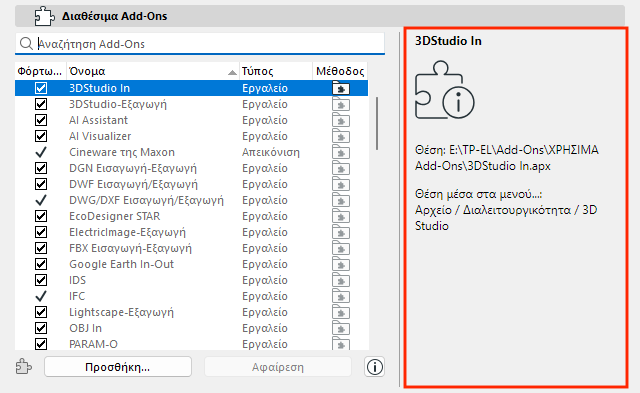Click the method icon in 3DStudio-Εξαγωγή row
The image size is (640, 393).
[341, 104]
